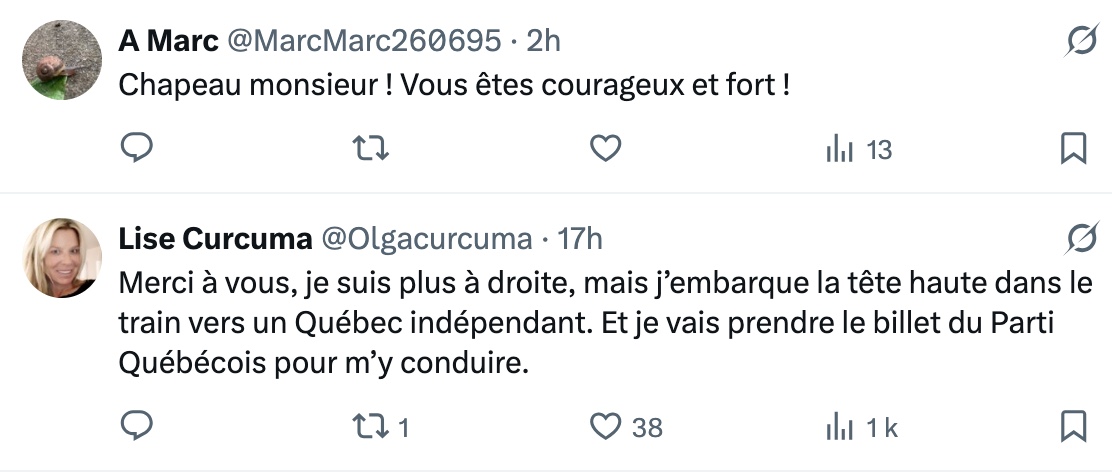Image resolution: width=1112 pixels, height=472 pixels.
Task: Repost A Marc's tweet
Action: tap(372, 149)
